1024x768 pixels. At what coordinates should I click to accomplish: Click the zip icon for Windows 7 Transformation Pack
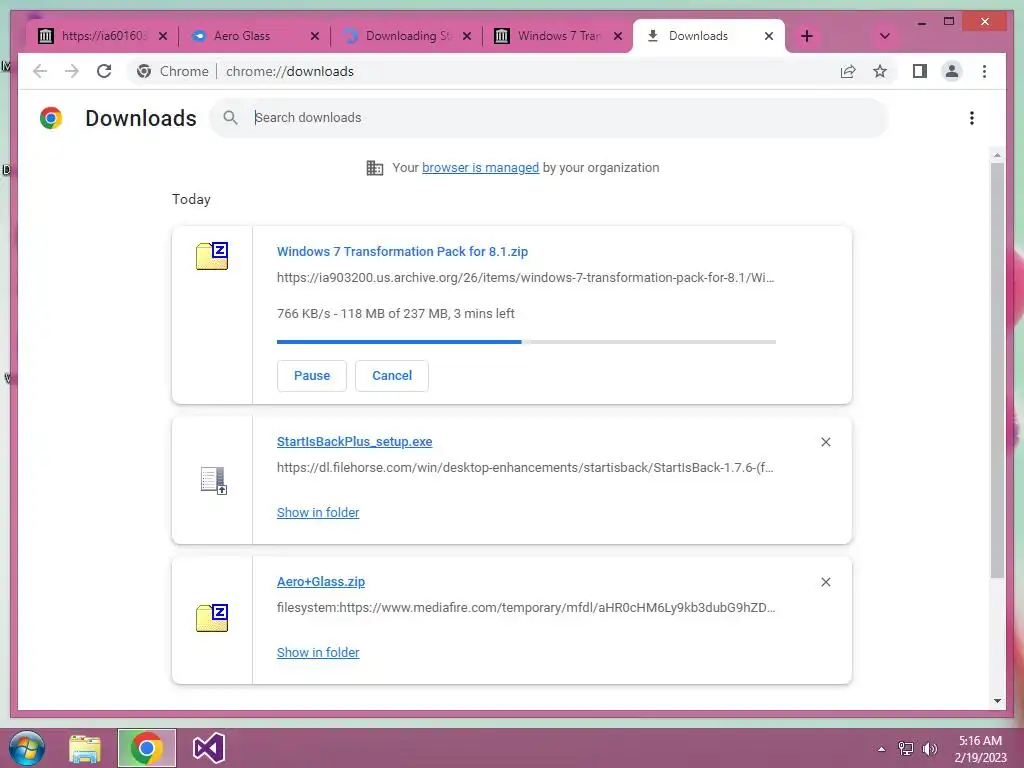[212, 255]
